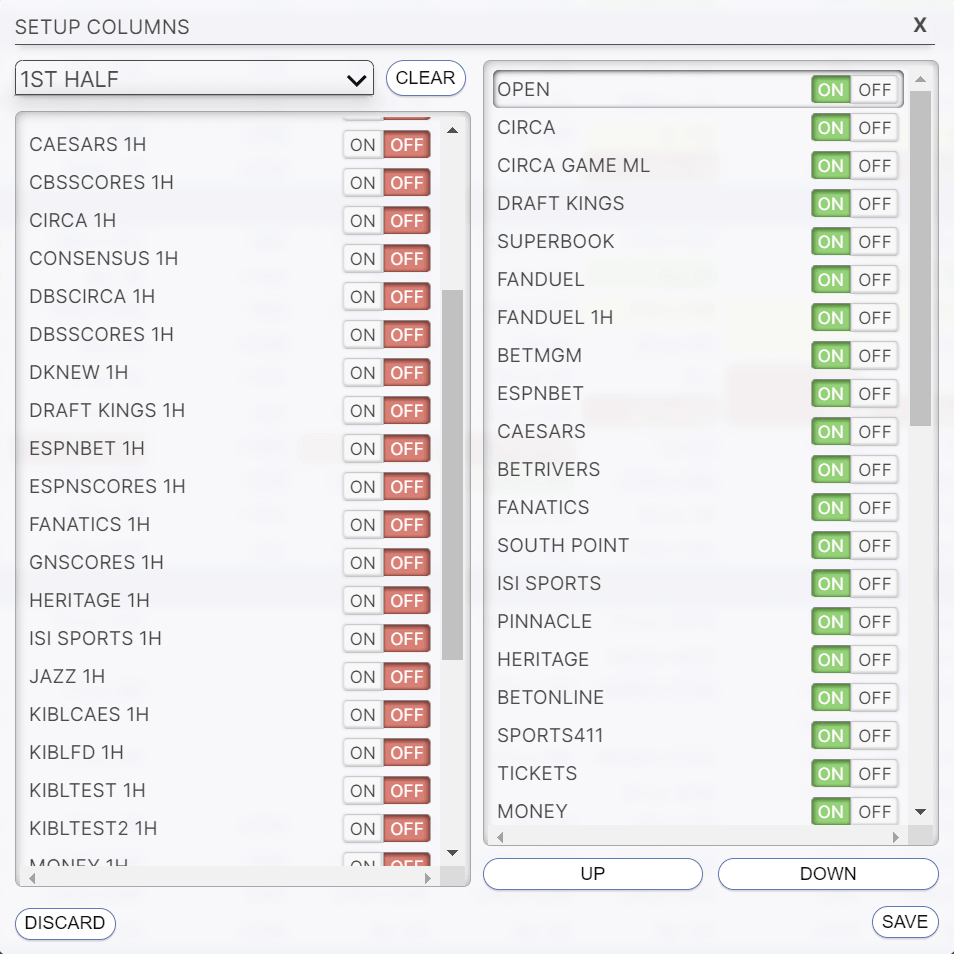Click left list vertical scrollbar thumb
Screen dimensions: 954x954
tap(452, 475)
